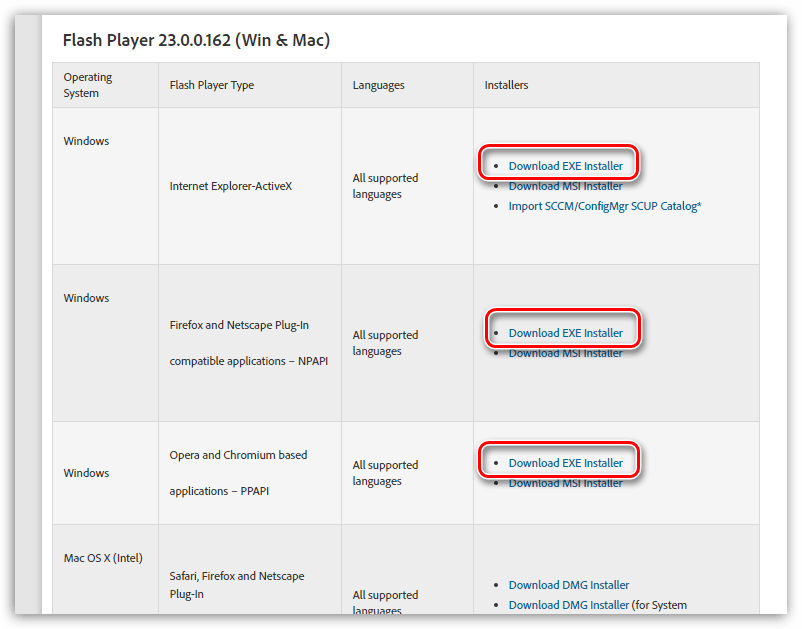
Task: Download MSI Installer for Firefox NPAPI plug-in
Action: (x=565, y=353)
